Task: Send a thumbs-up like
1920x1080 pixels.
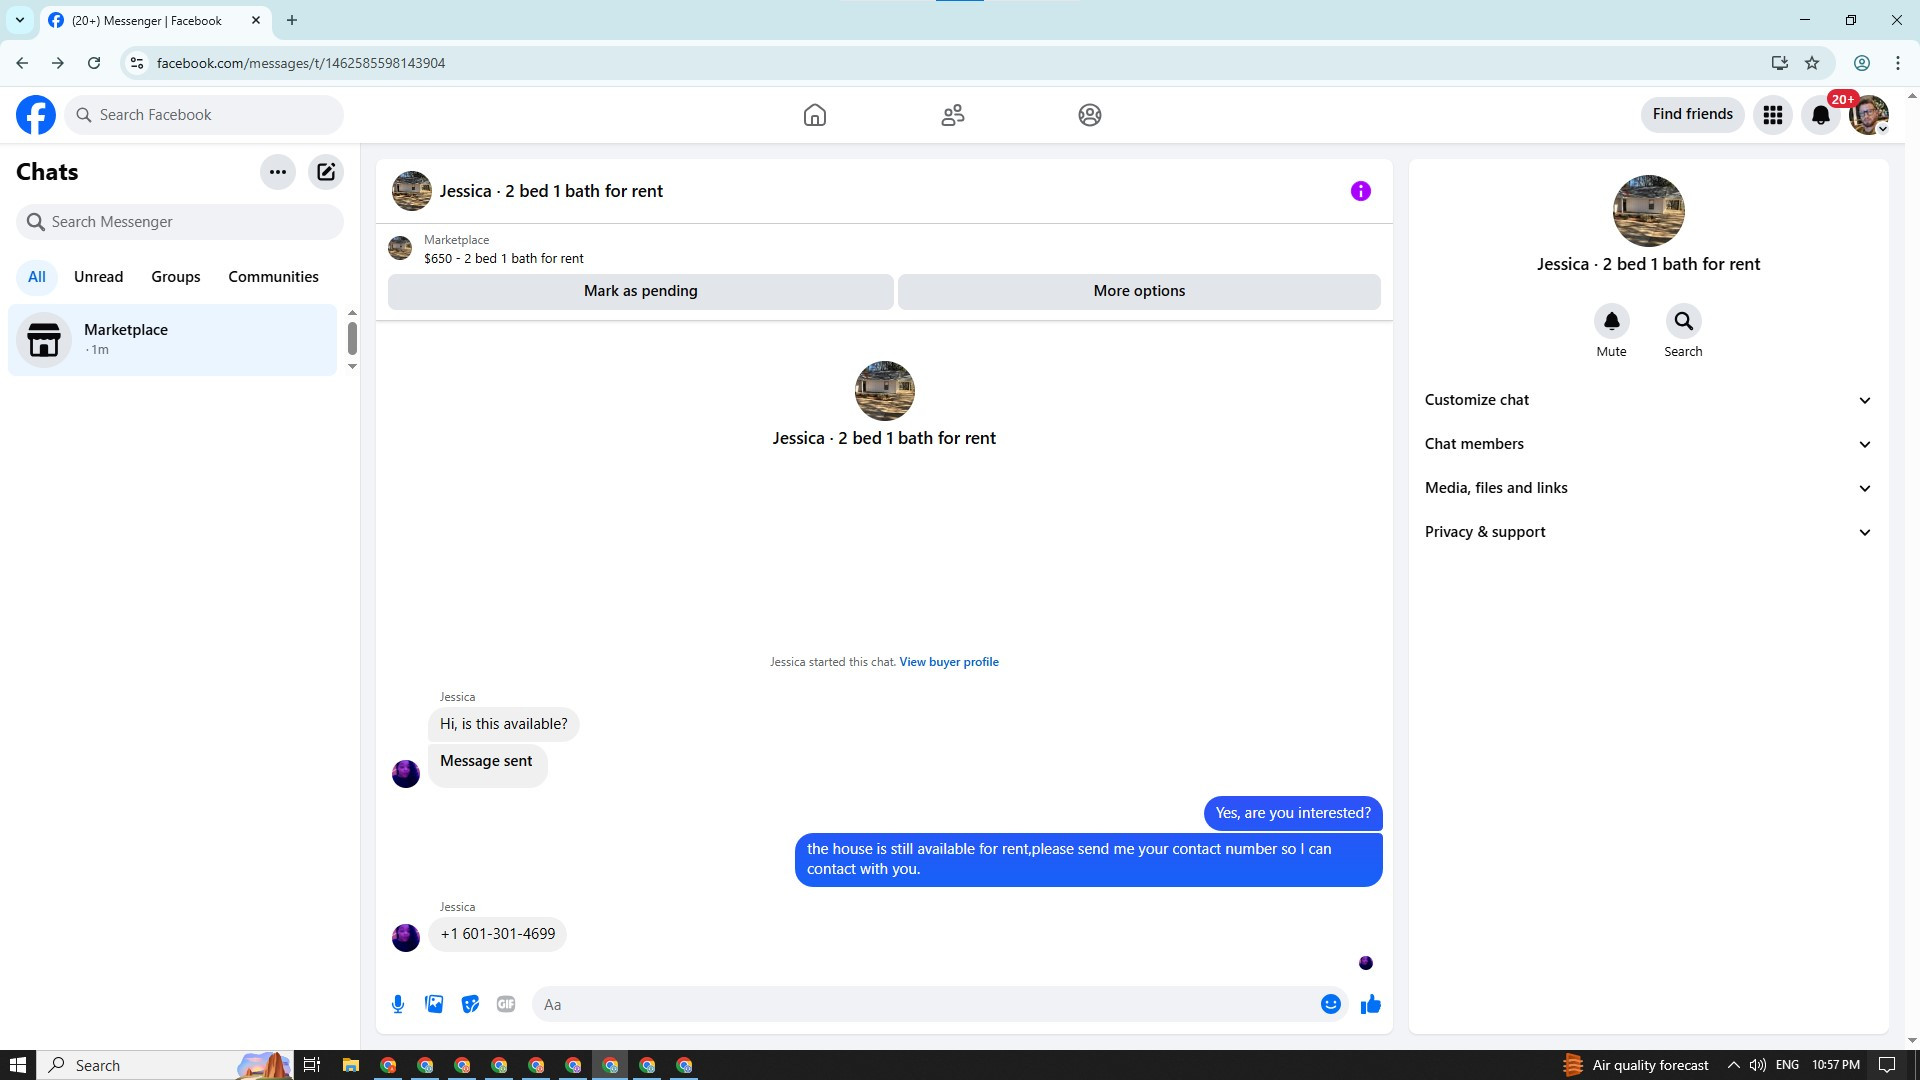Action: pos(1370,1004)
